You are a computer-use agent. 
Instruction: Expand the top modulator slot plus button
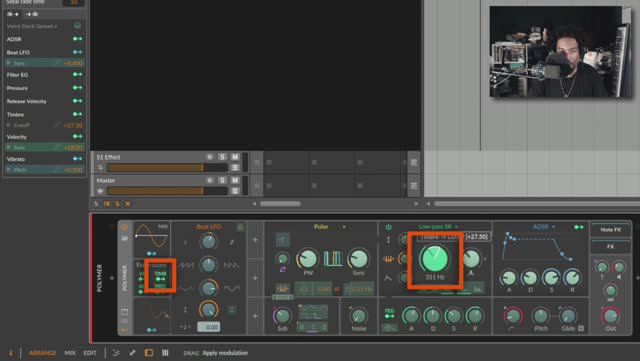coord(255,240)
